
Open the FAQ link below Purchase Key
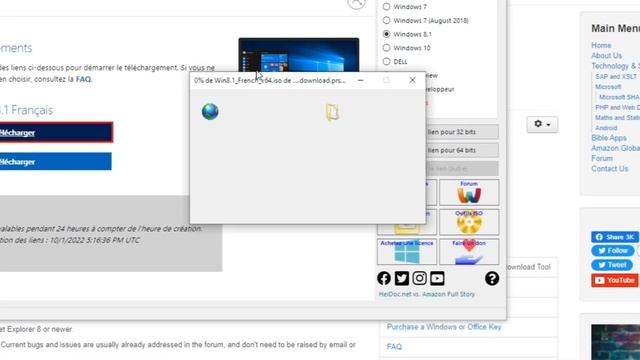coord(394,347)
